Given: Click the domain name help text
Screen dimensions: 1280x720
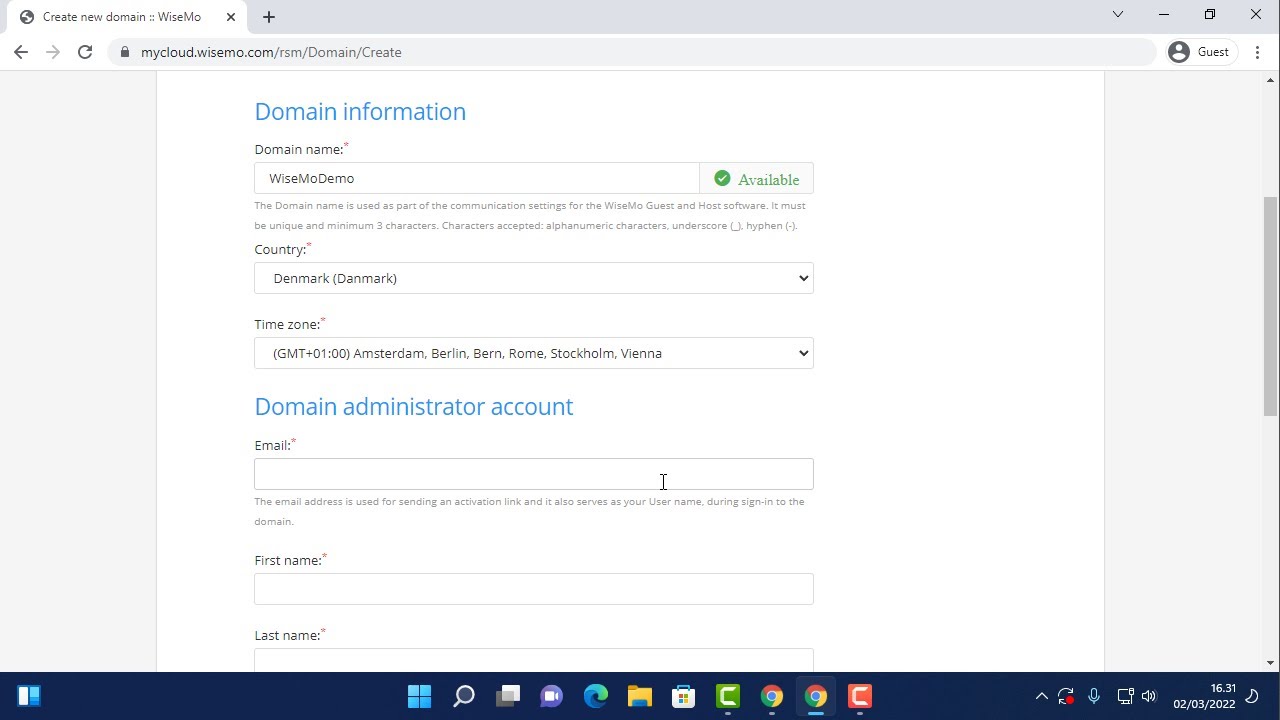Looking at the screenshot, I should click(x=530, y=215).
